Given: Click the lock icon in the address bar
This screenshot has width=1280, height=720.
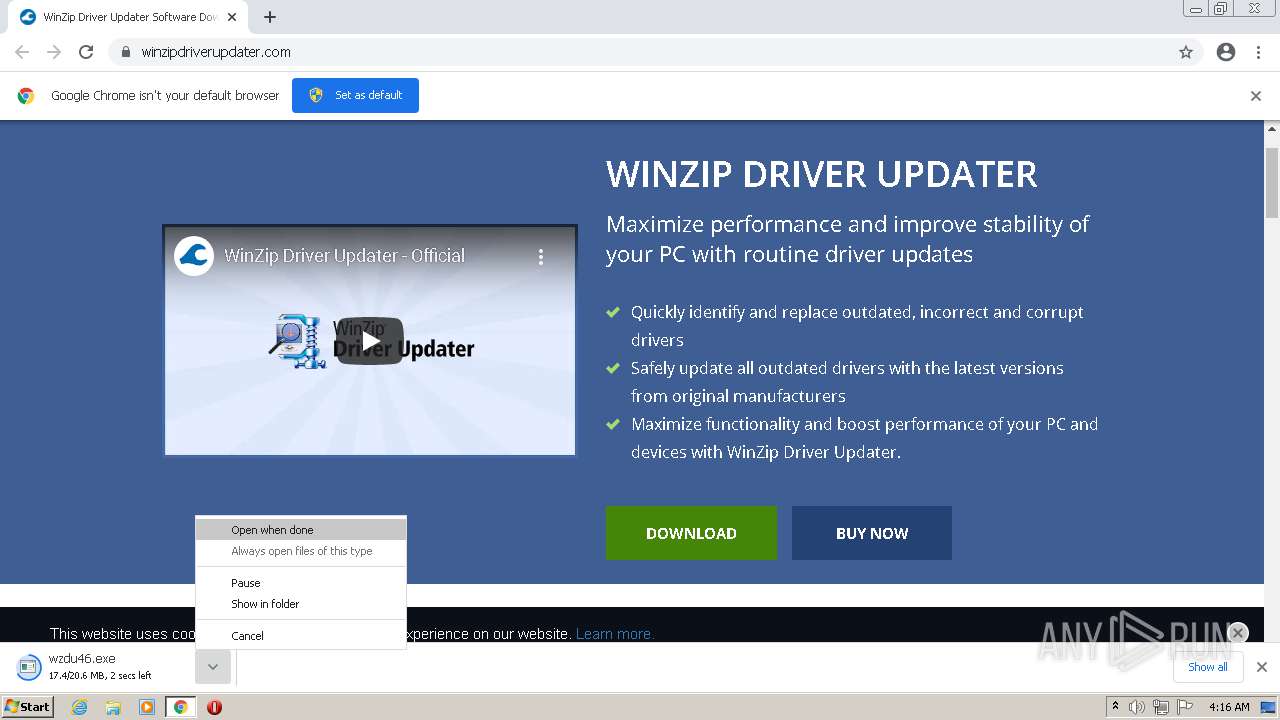Looking at the screenshot, I should (x=125, y=52).
